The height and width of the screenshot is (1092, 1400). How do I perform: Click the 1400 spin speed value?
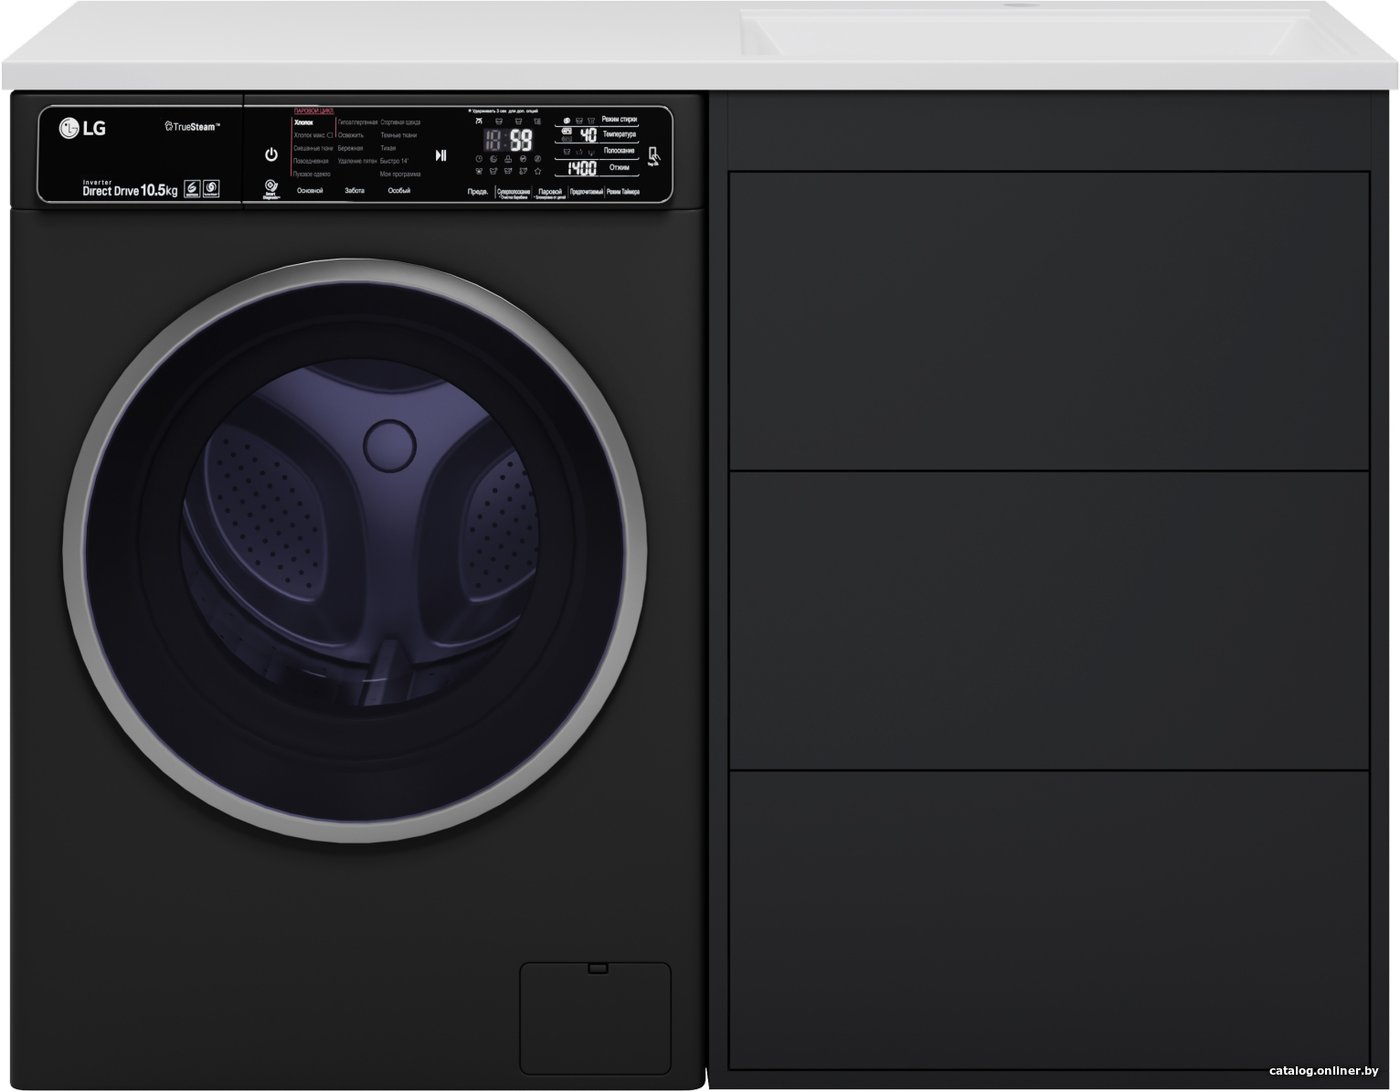(583, 167)
